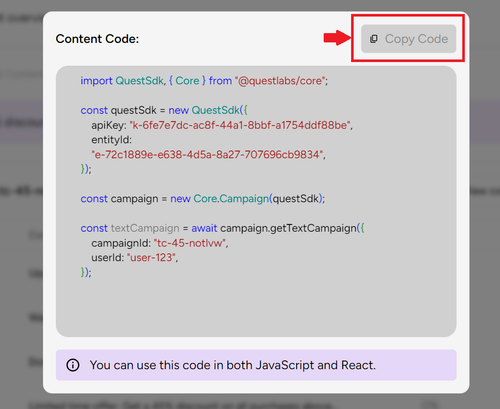Click the "@questlabs/core" package string

click(x=280, y=81)
